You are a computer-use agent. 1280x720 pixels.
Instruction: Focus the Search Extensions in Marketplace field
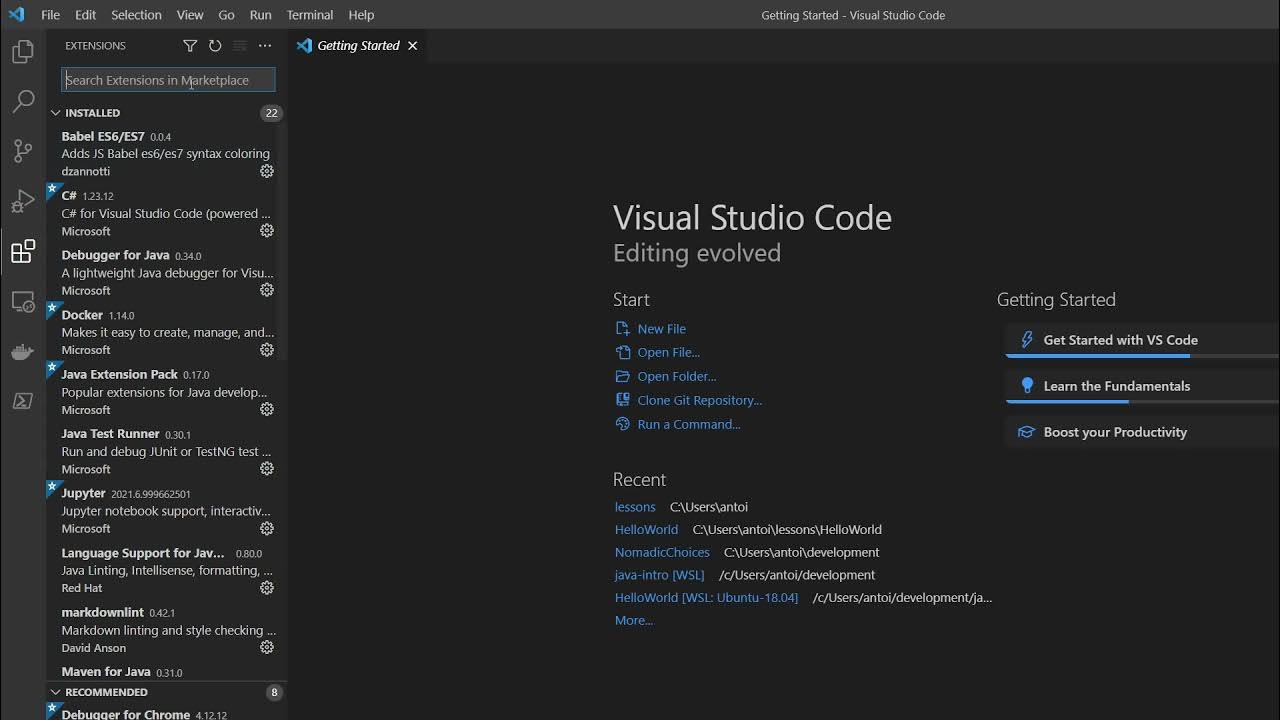click(168, 80)
